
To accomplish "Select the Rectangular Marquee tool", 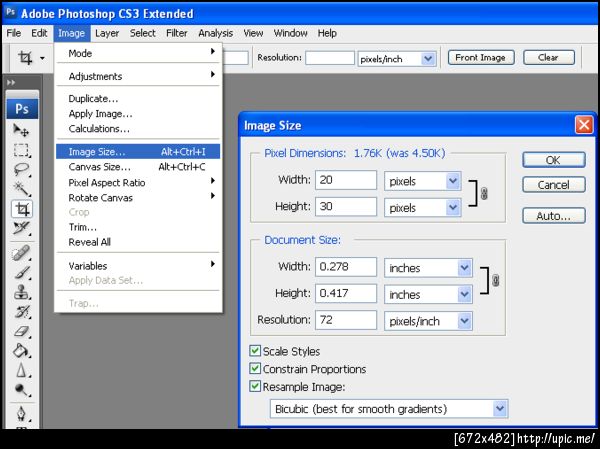I will [21, 150].
